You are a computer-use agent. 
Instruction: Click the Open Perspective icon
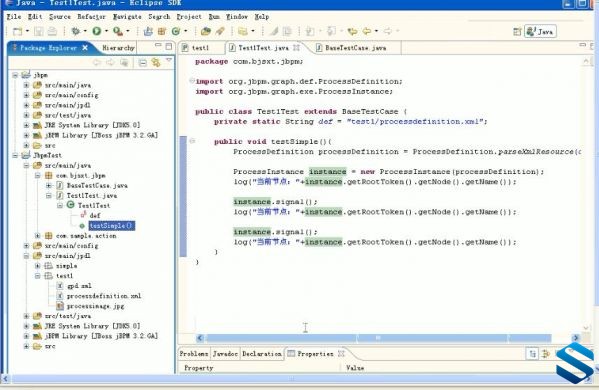(517, 32)
